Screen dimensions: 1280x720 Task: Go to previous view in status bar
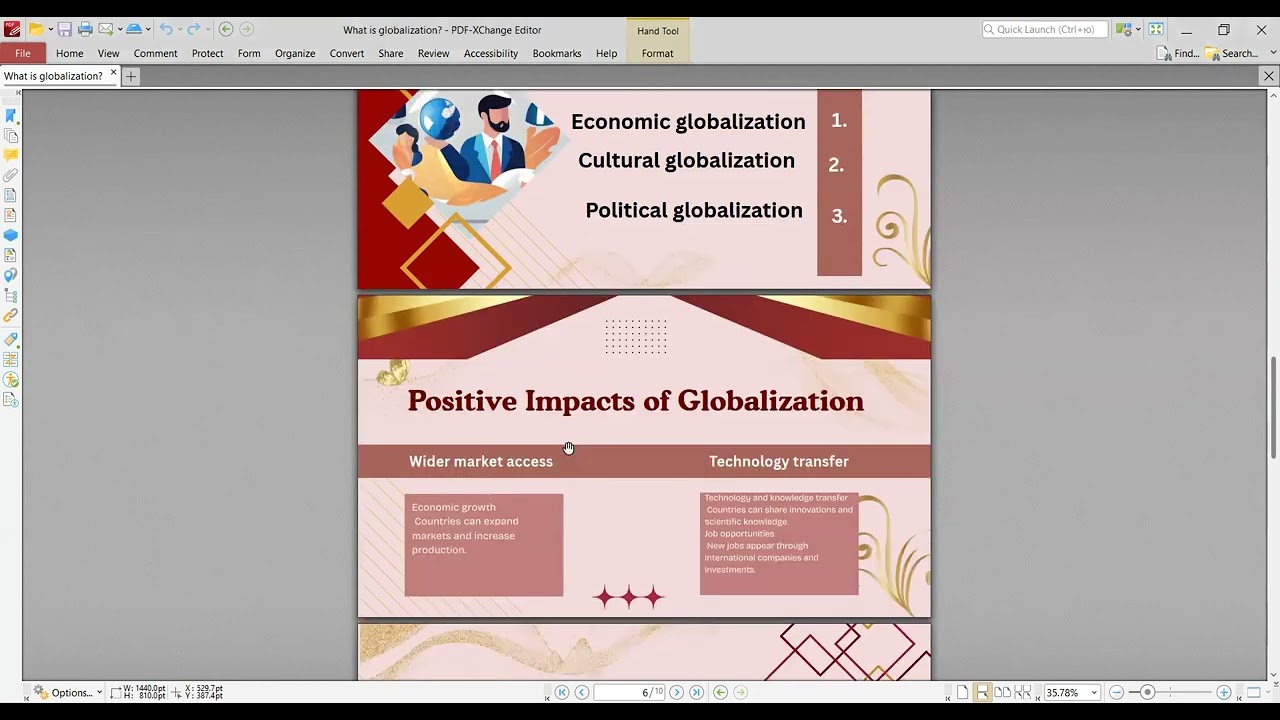(720, 692)
